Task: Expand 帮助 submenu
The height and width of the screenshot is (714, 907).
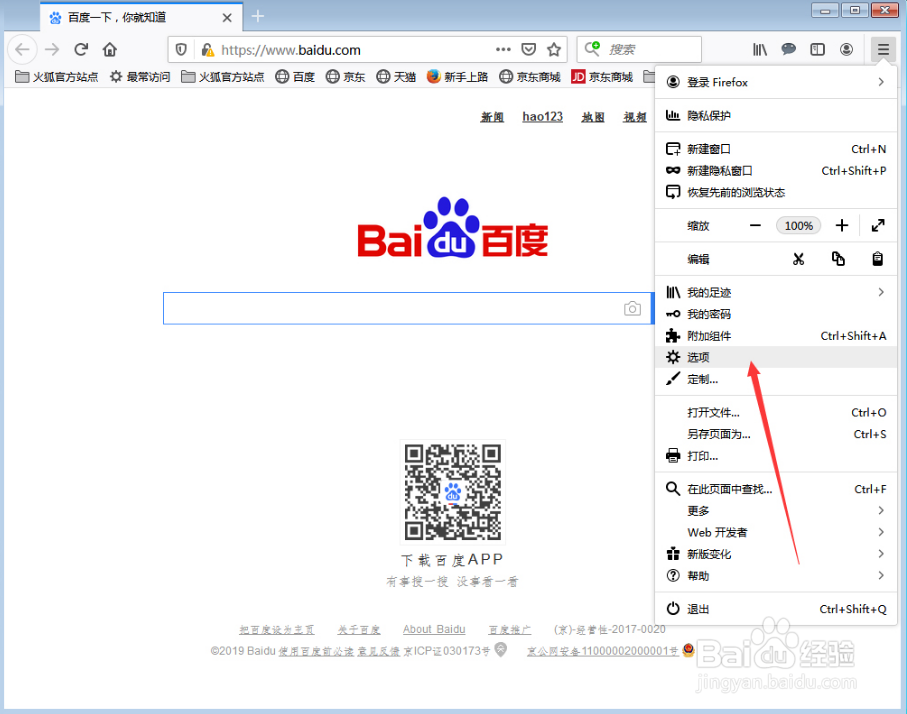Action: pos(776,576)
